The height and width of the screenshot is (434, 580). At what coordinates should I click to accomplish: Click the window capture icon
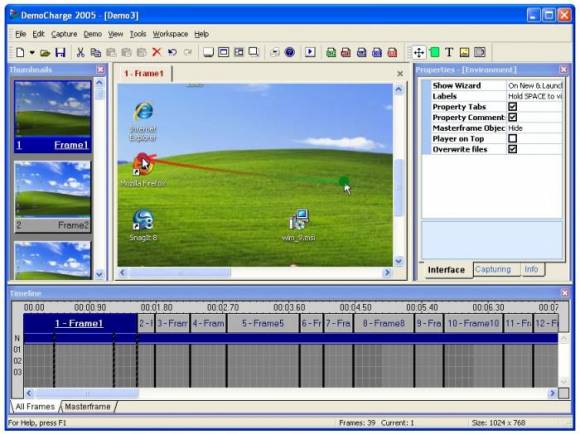click(x=223, y=52)
